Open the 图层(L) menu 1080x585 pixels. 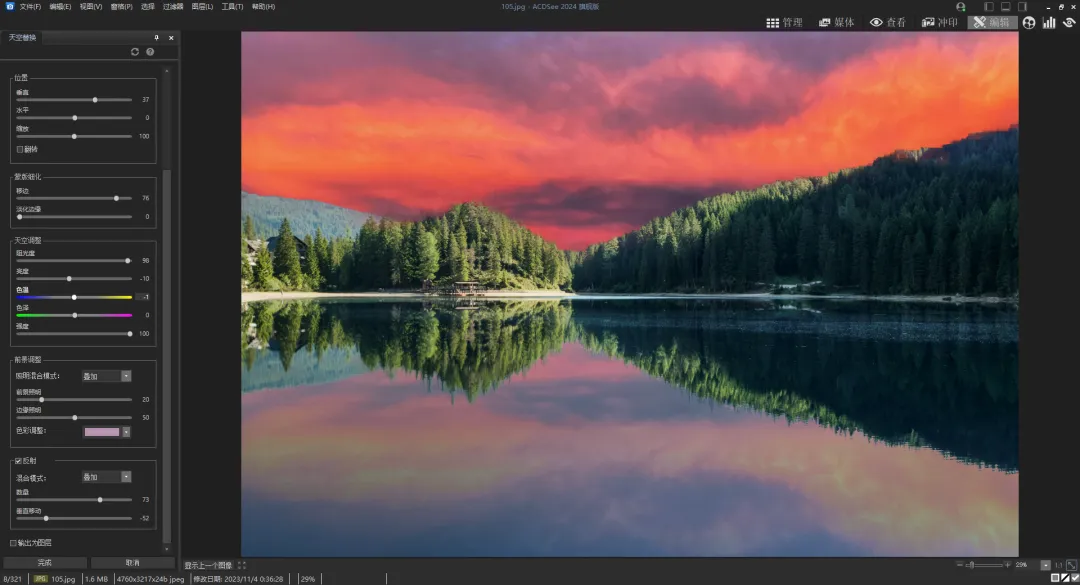202,7
